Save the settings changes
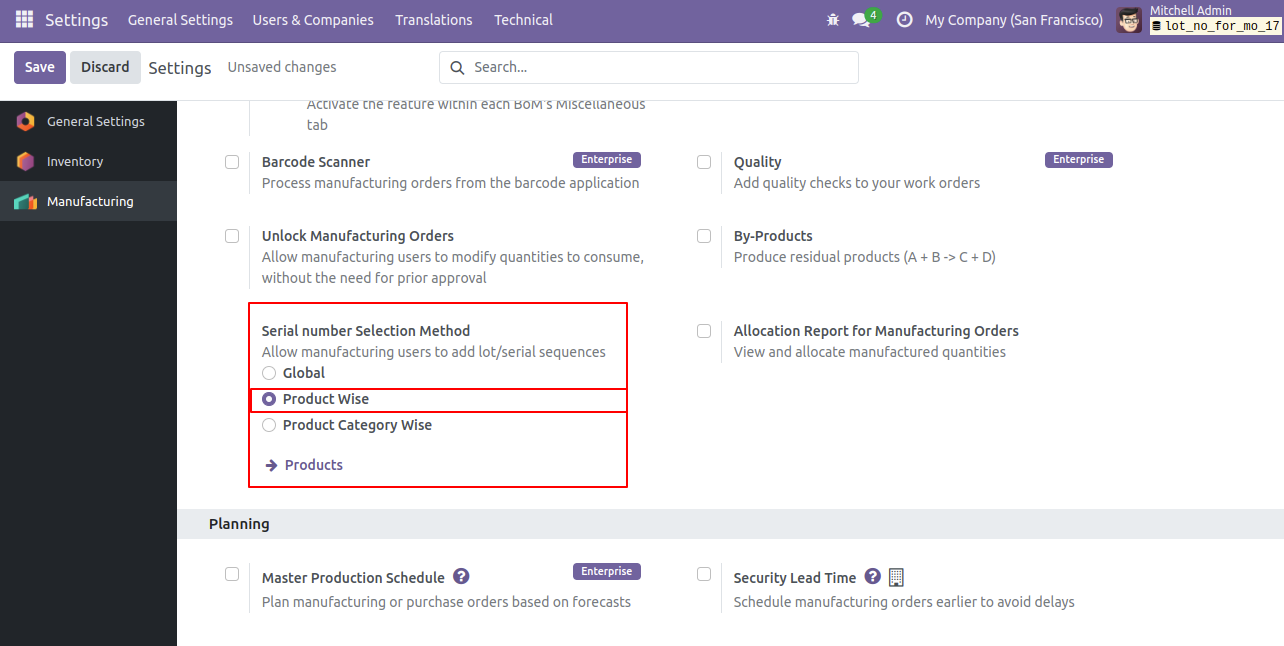Viewport: 1284px width, 646px height. (x=40, y=67)
